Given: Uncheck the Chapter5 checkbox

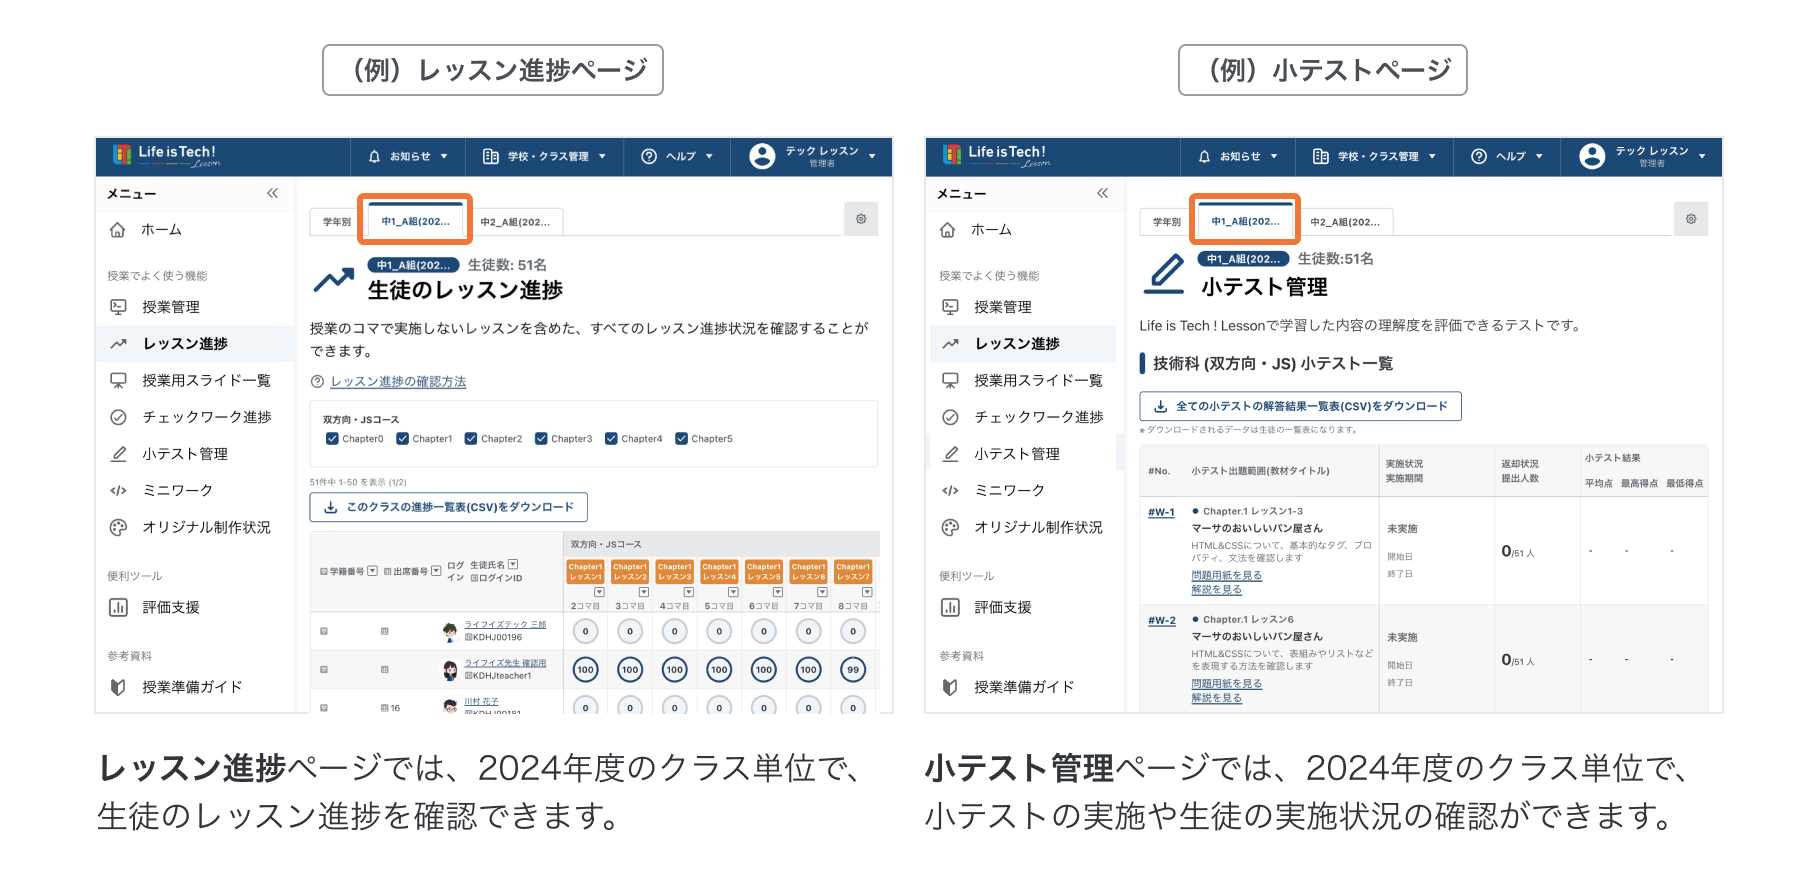Looking at the screenshot, I should [x=681, y=439].
